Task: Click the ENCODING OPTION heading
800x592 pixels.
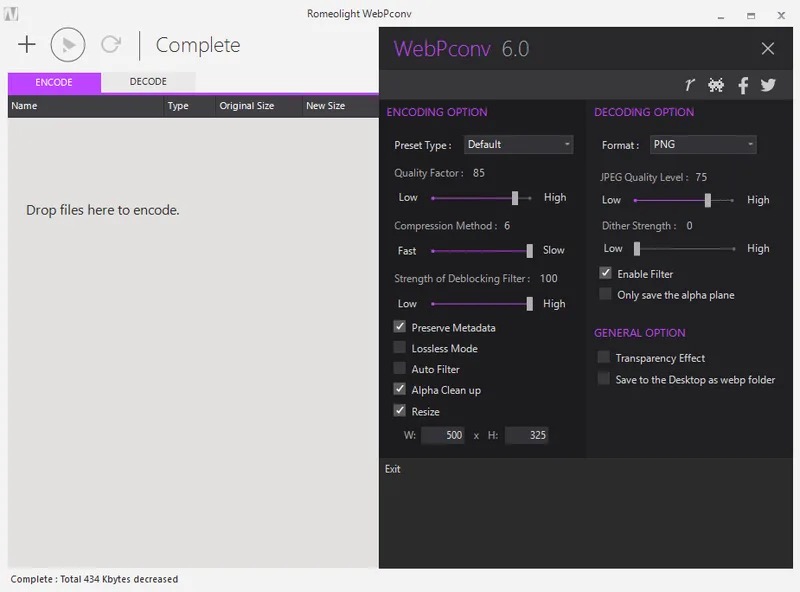Action: pyautogui.click(x=437, y=112)
